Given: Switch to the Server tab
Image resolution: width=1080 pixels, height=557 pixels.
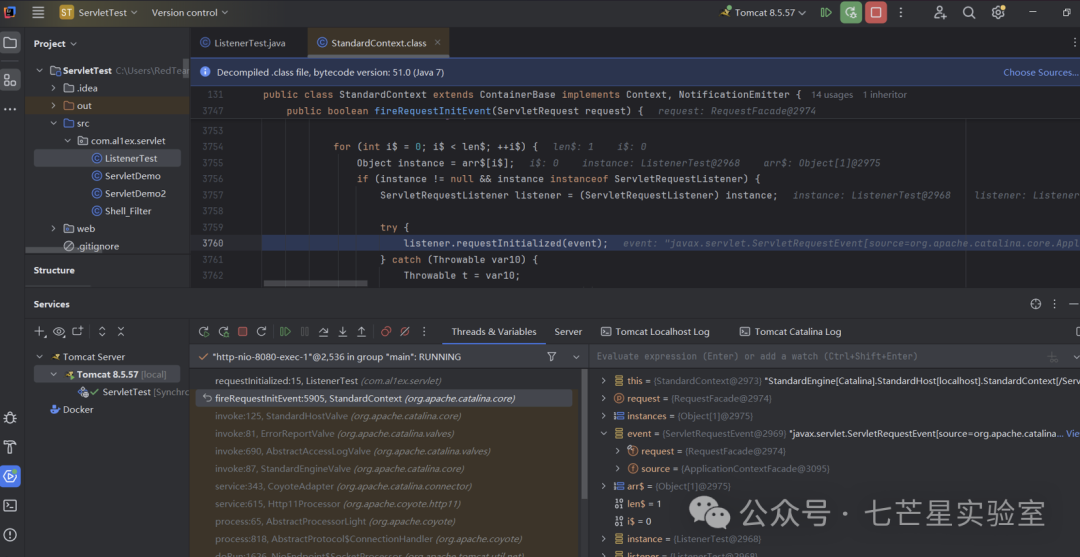Looking at the screenshot, I should pos(568,331).
